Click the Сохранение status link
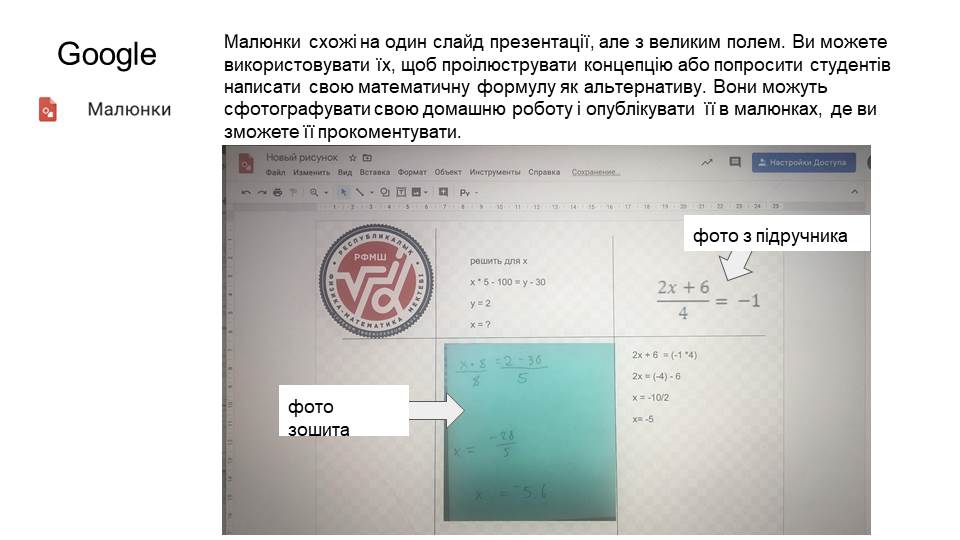 [x=595, y=172]
